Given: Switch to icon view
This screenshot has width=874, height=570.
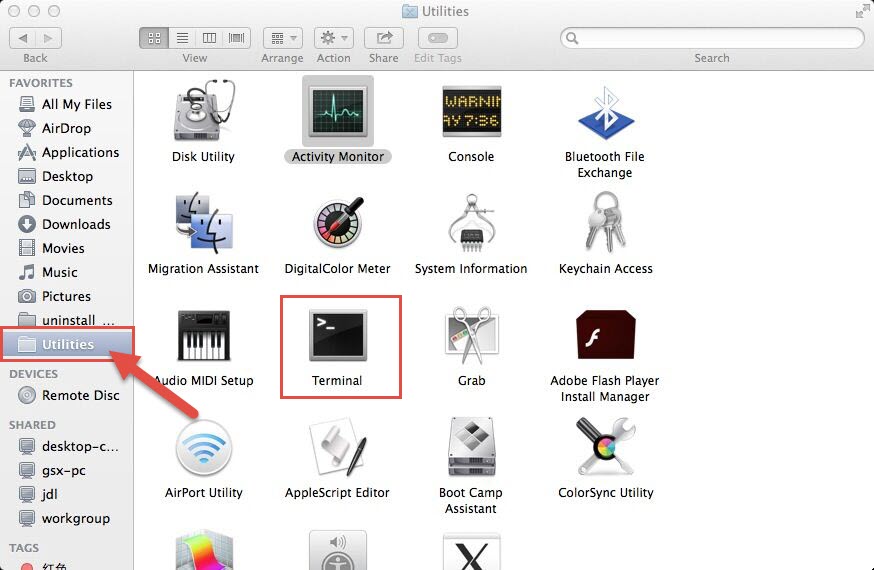Looking at the screenshot, I should [x=154, y=38].
